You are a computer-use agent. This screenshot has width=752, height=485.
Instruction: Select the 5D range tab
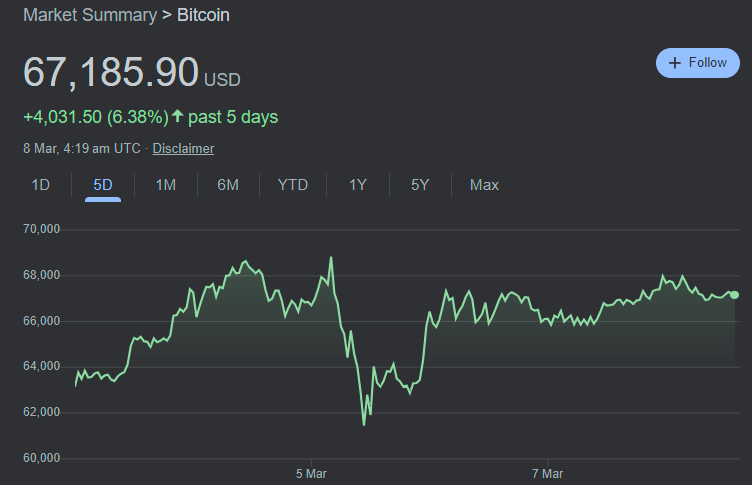tap(103, 185)
